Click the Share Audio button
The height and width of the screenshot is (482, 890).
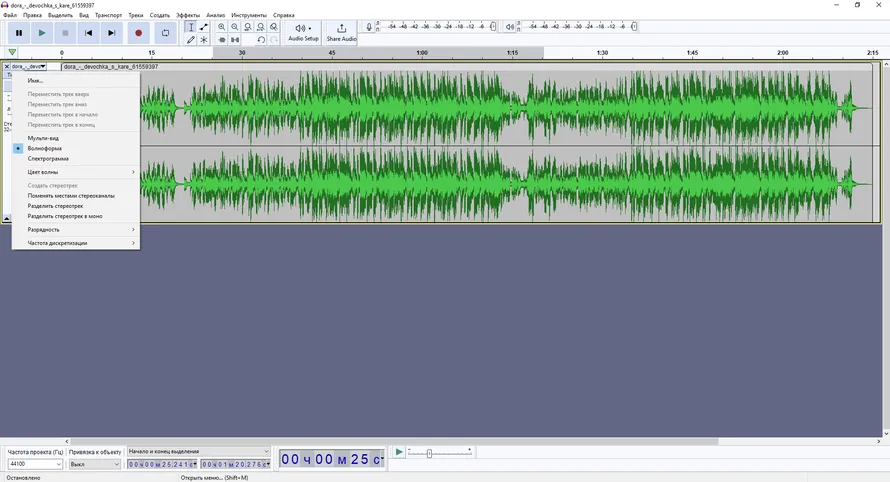341,32
